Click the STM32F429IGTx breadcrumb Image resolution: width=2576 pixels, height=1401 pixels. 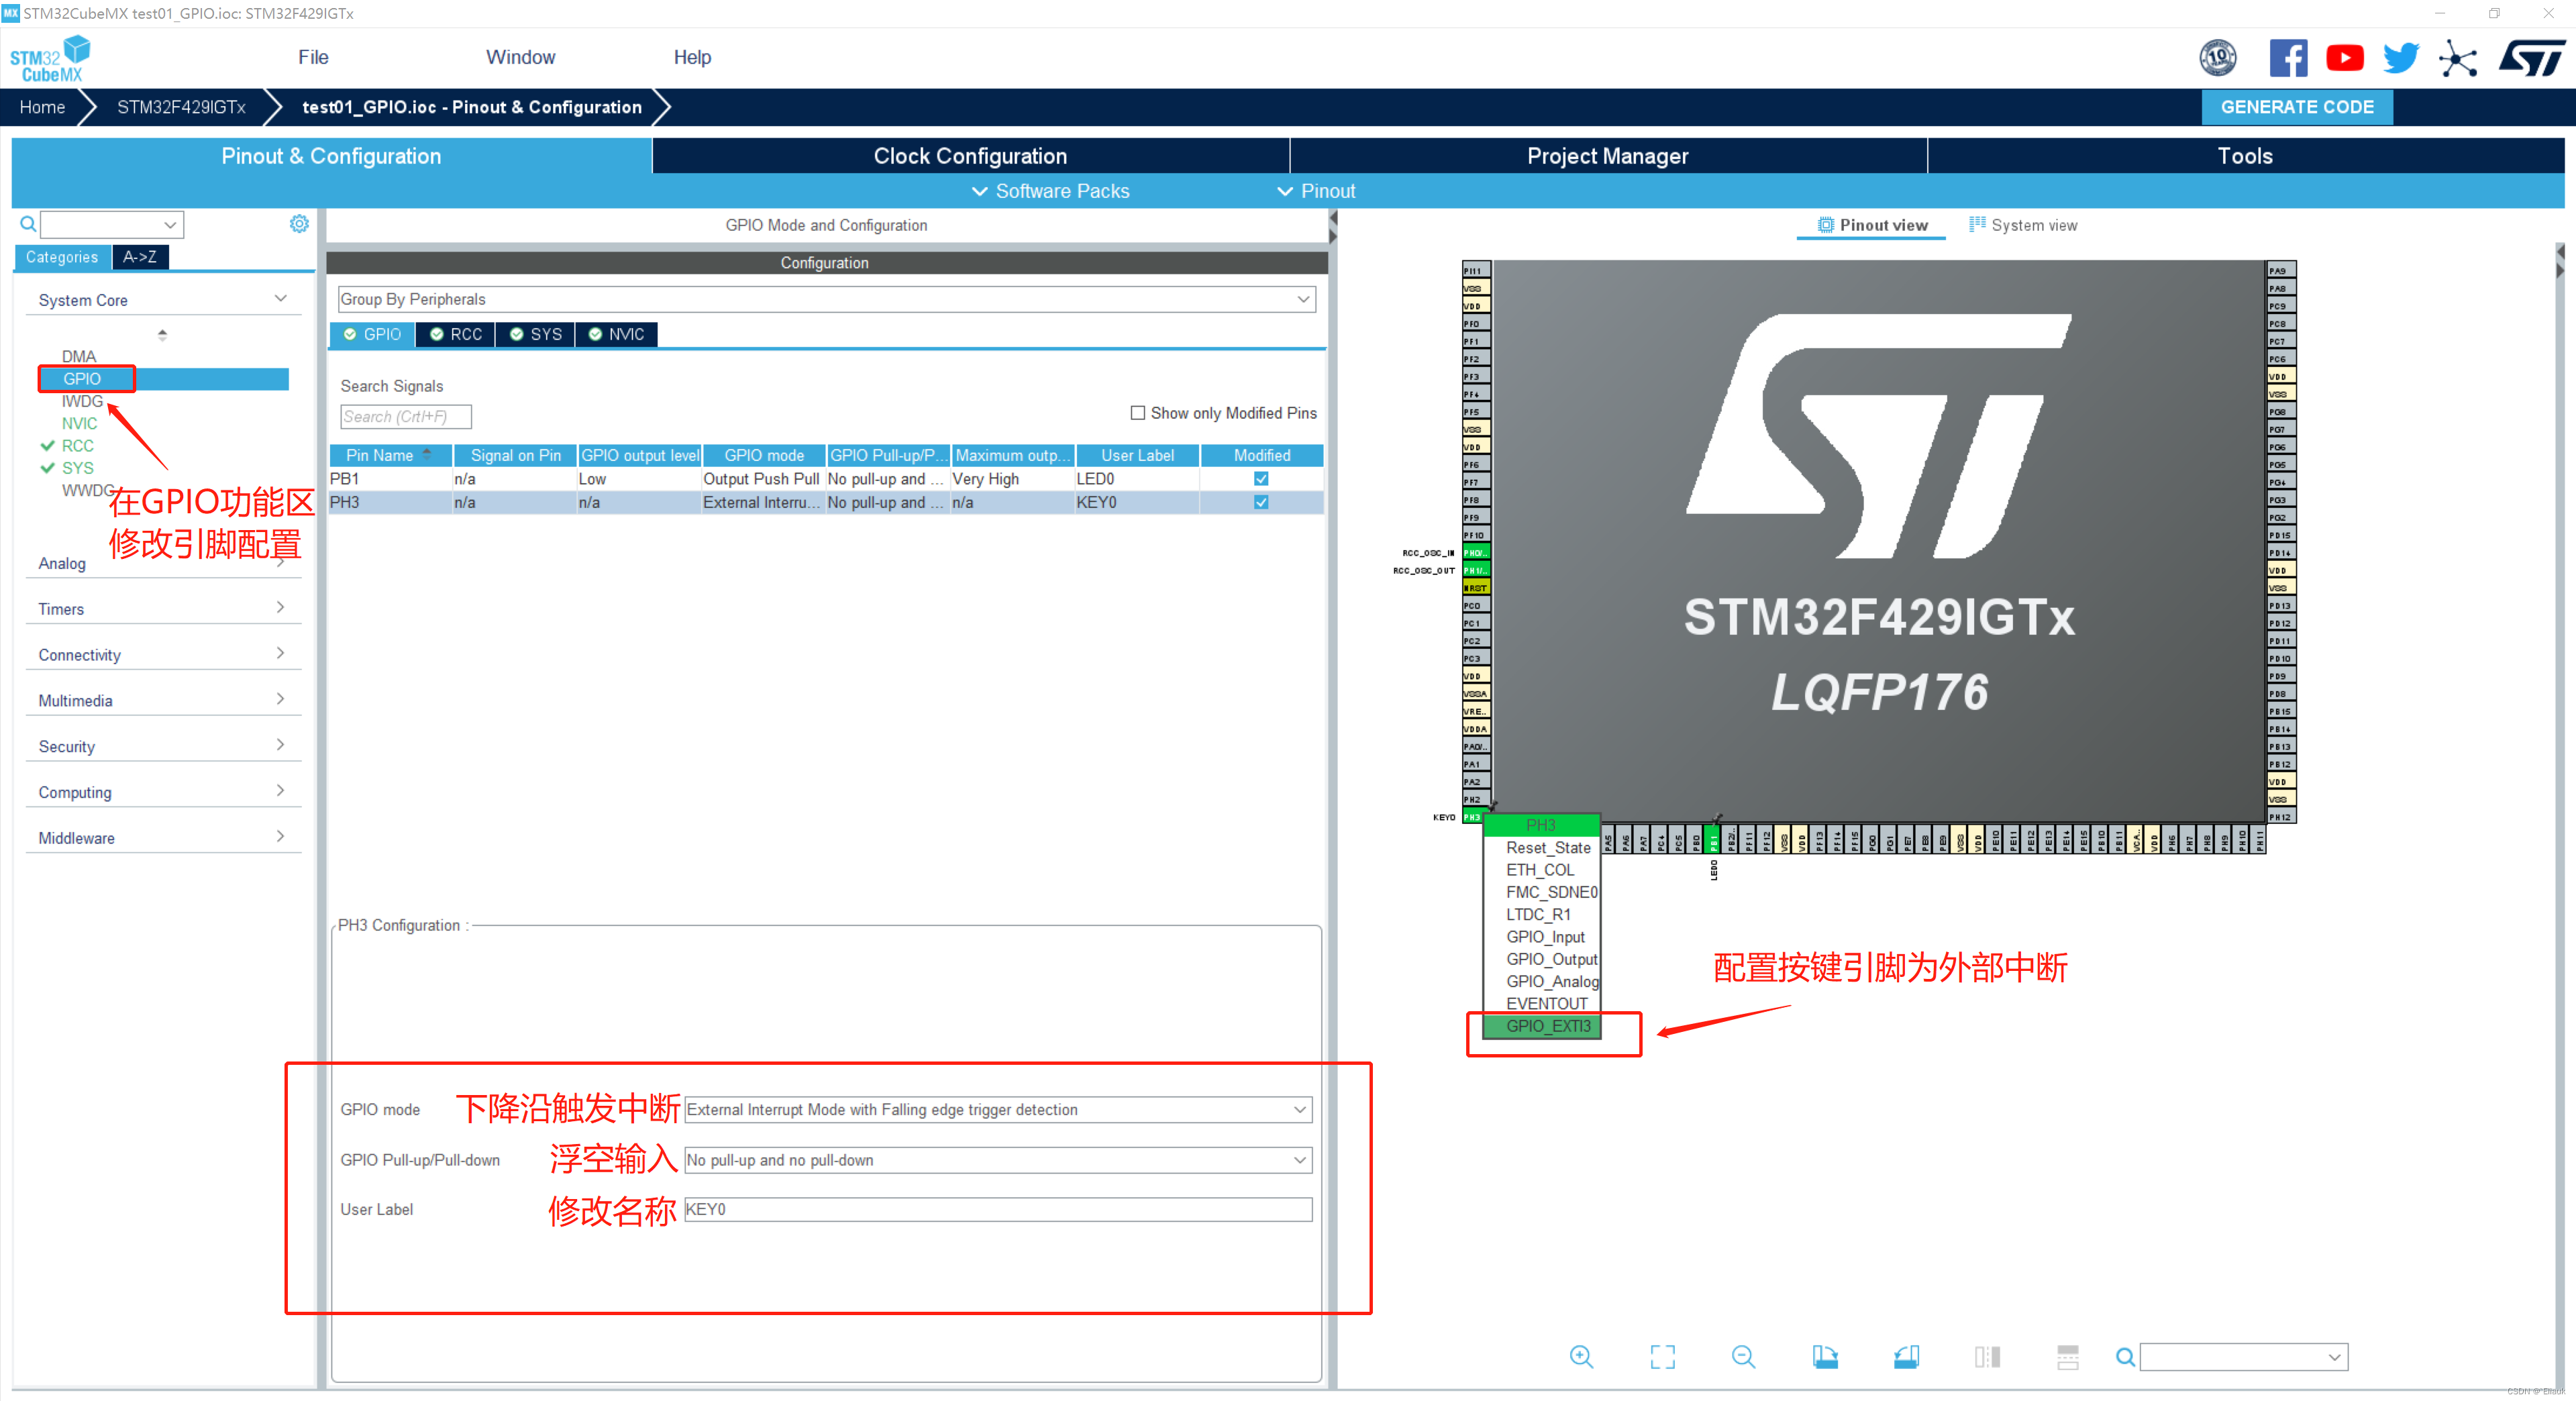point(181,106)
